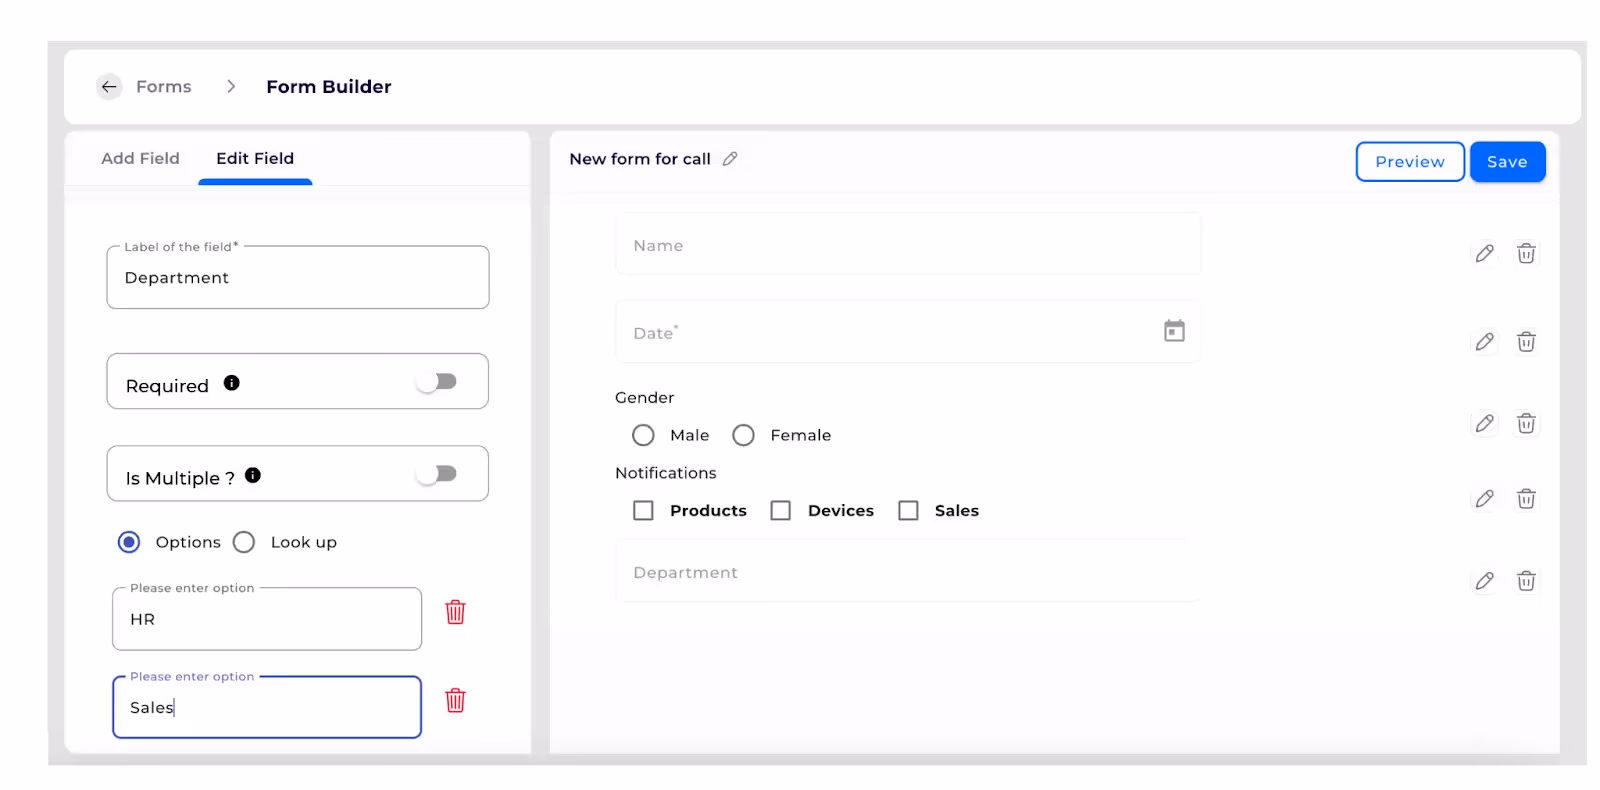The width and height of the screenshot is (1600, 790).
Task: Check the Products checkbox
Action: (x=643, y=511)
